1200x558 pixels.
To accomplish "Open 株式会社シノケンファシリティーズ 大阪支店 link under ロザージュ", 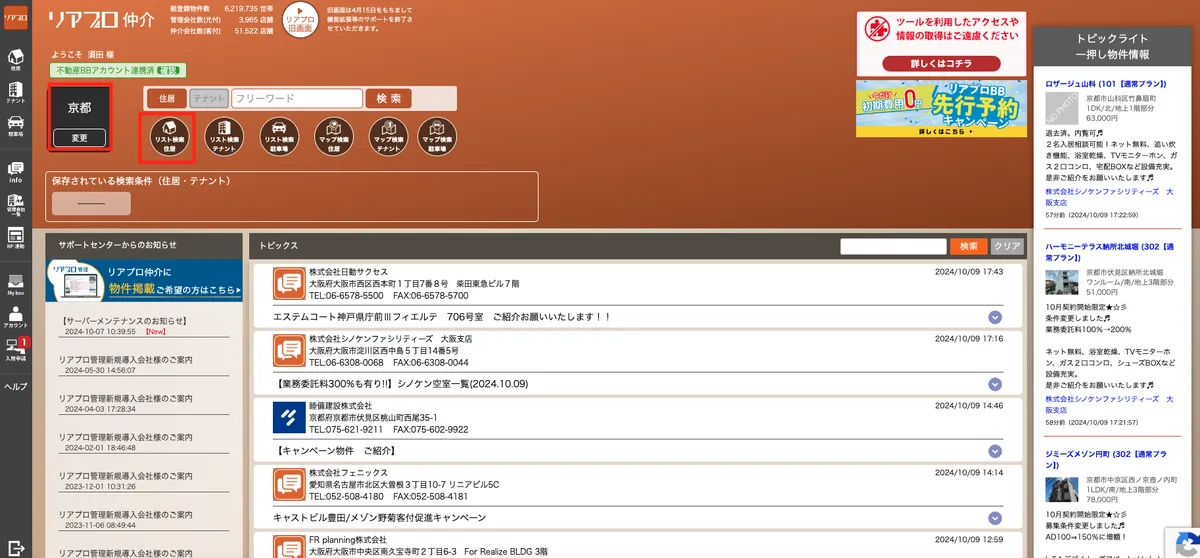I will pos(1109,196).
